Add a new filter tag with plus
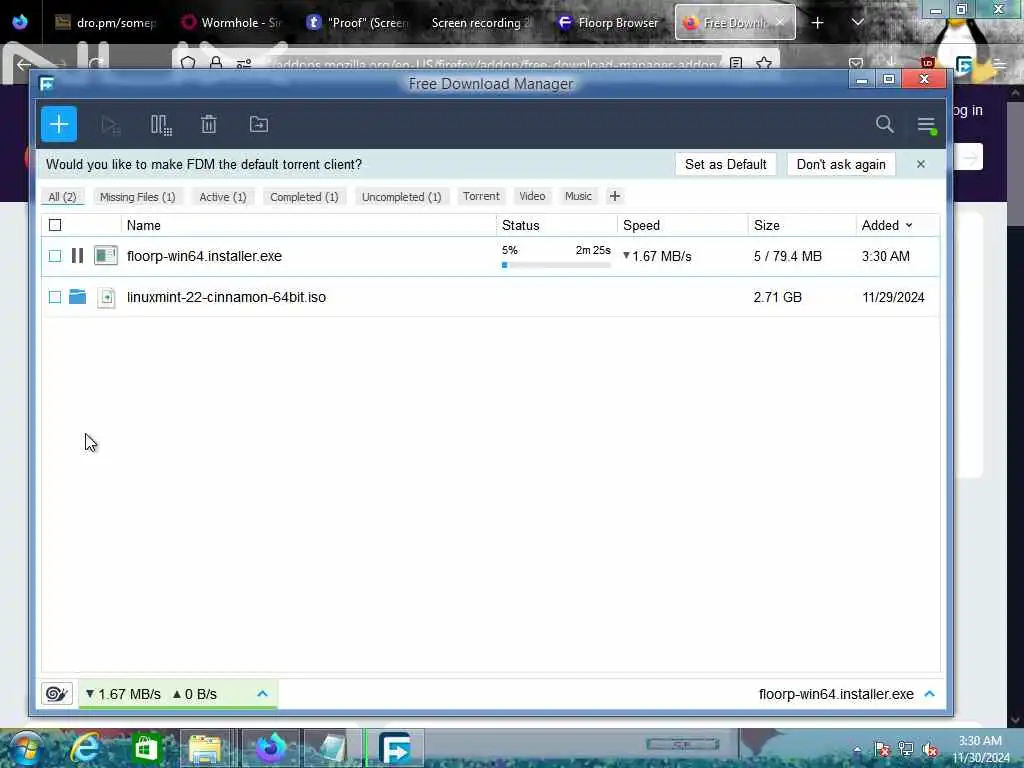Image resolution: width=1024 pixels, height=768 pixels. pyautogui.click(x=615, y=196)
